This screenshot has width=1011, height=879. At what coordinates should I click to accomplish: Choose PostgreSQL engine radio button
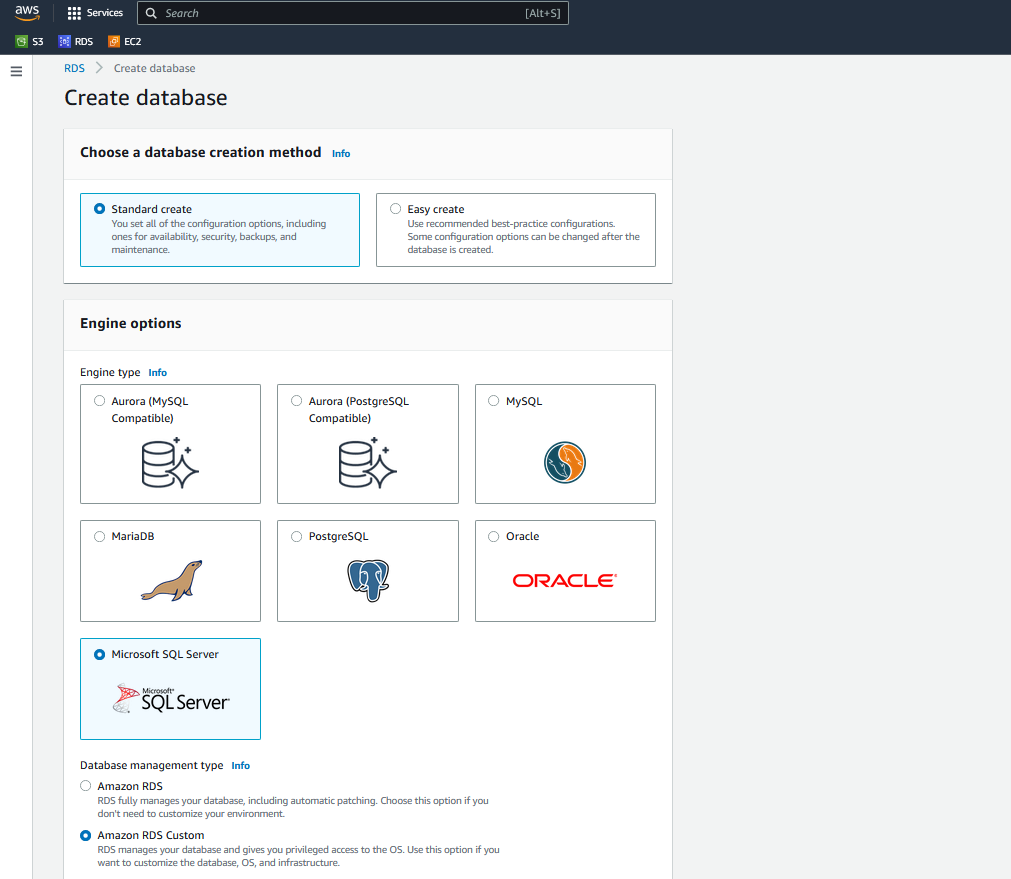tap(297, 536)
